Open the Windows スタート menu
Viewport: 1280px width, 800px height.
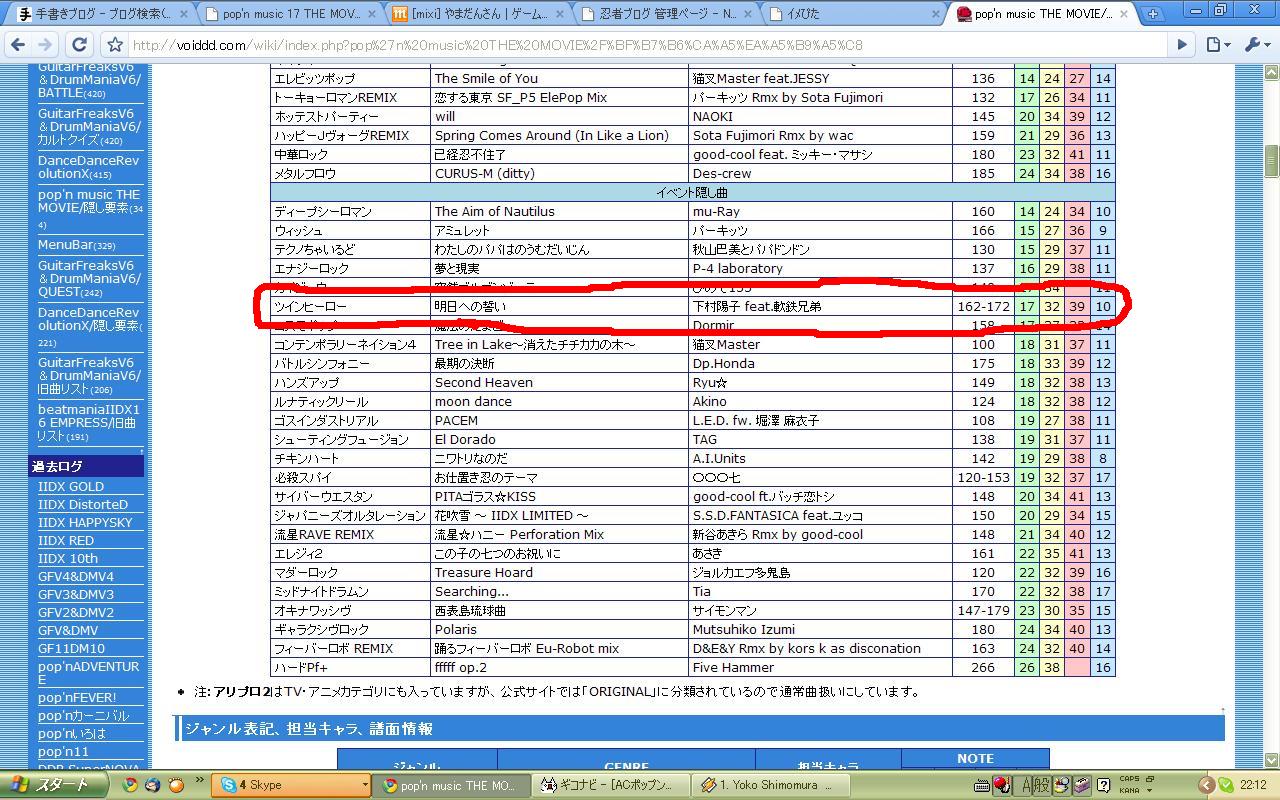pyautogui.click(x=55, y=785)
